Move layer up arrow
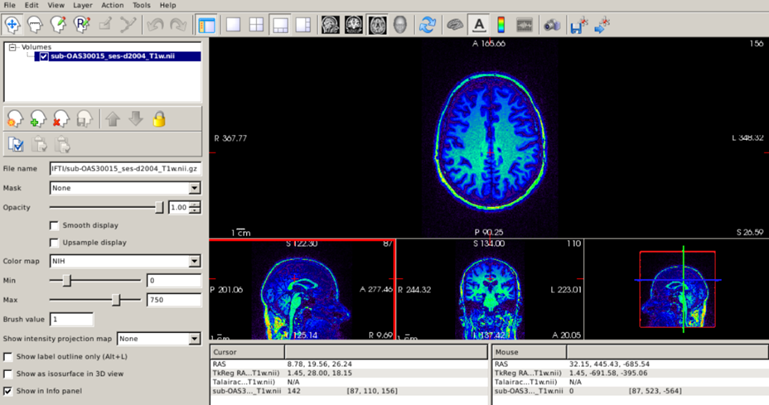Viewport: 769px width, 405px height. pyautogui.click(x=113, y=119)
